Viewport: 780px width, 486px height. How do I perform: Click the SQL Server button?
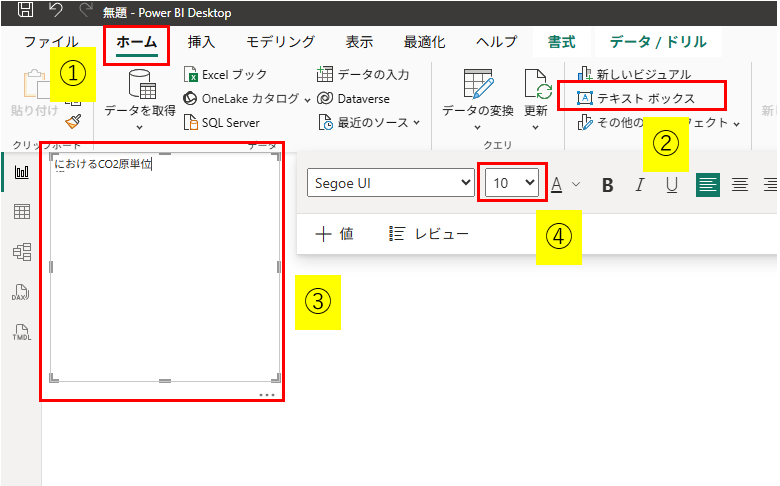tap(222, 122)
